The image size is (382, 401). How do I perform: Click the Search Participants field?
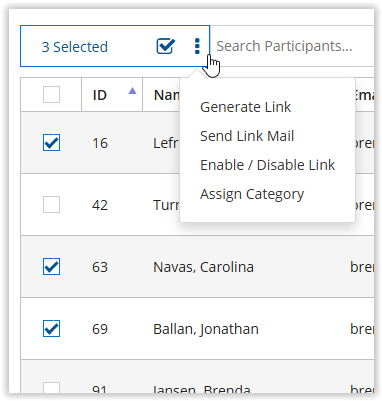tap(293, 46)
